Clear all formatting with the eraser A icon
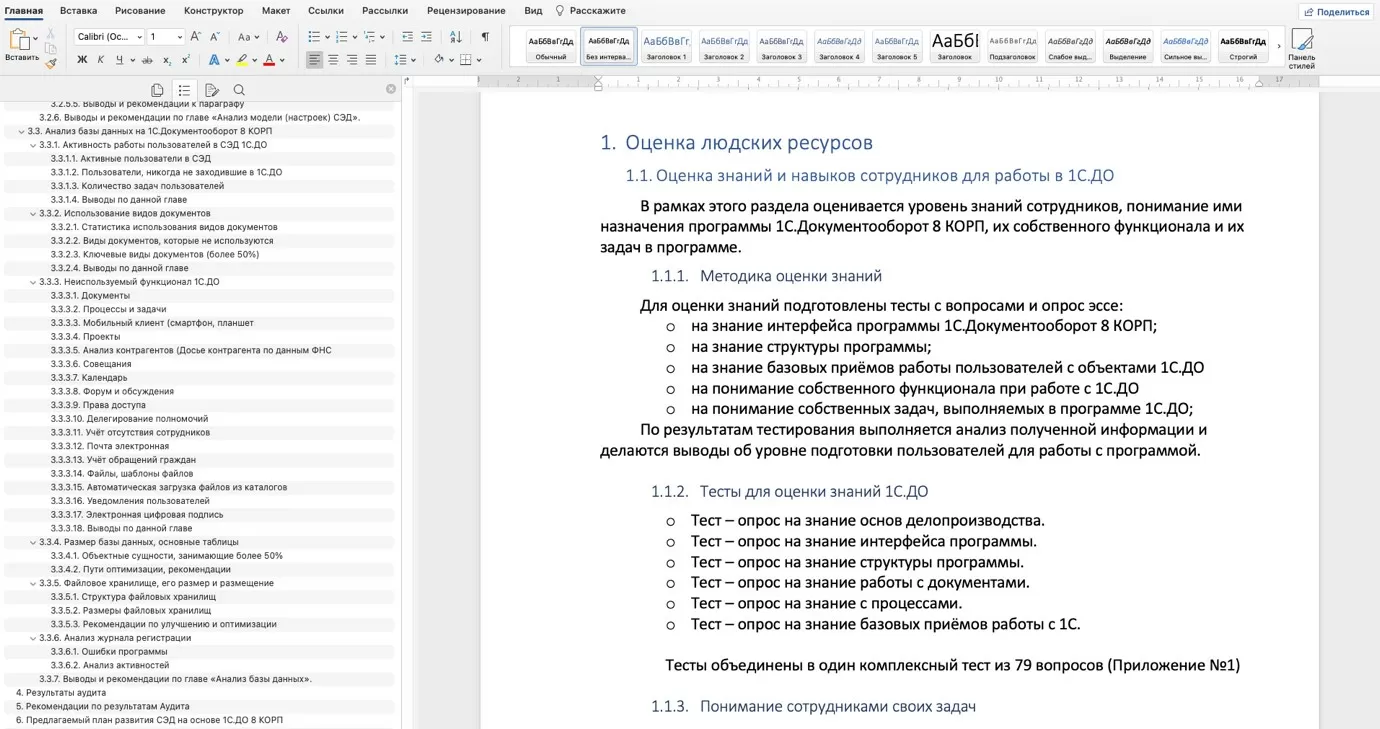This screenshot has height=729, width=1380. (x=282, y=37)
